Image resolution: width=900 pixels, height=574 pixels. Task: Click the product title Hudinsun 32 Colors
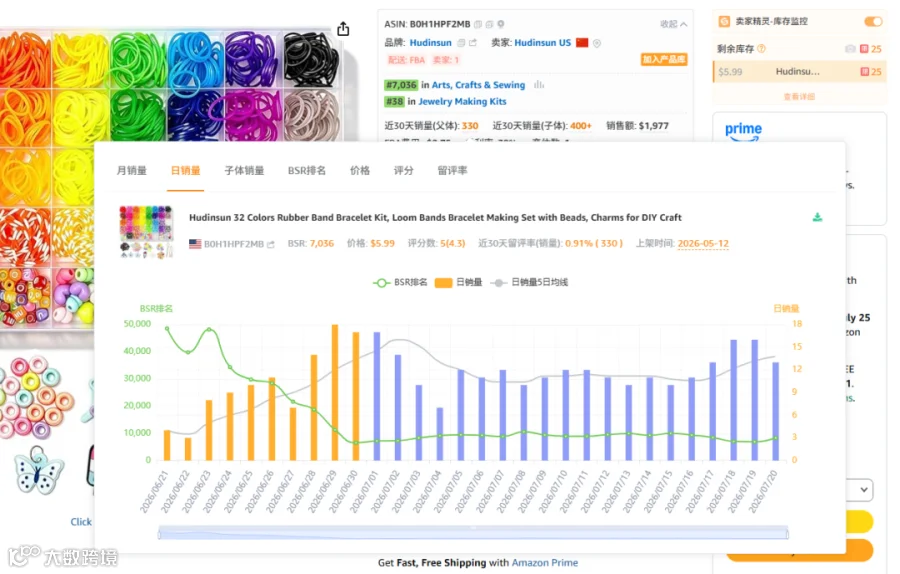[435, 218]
